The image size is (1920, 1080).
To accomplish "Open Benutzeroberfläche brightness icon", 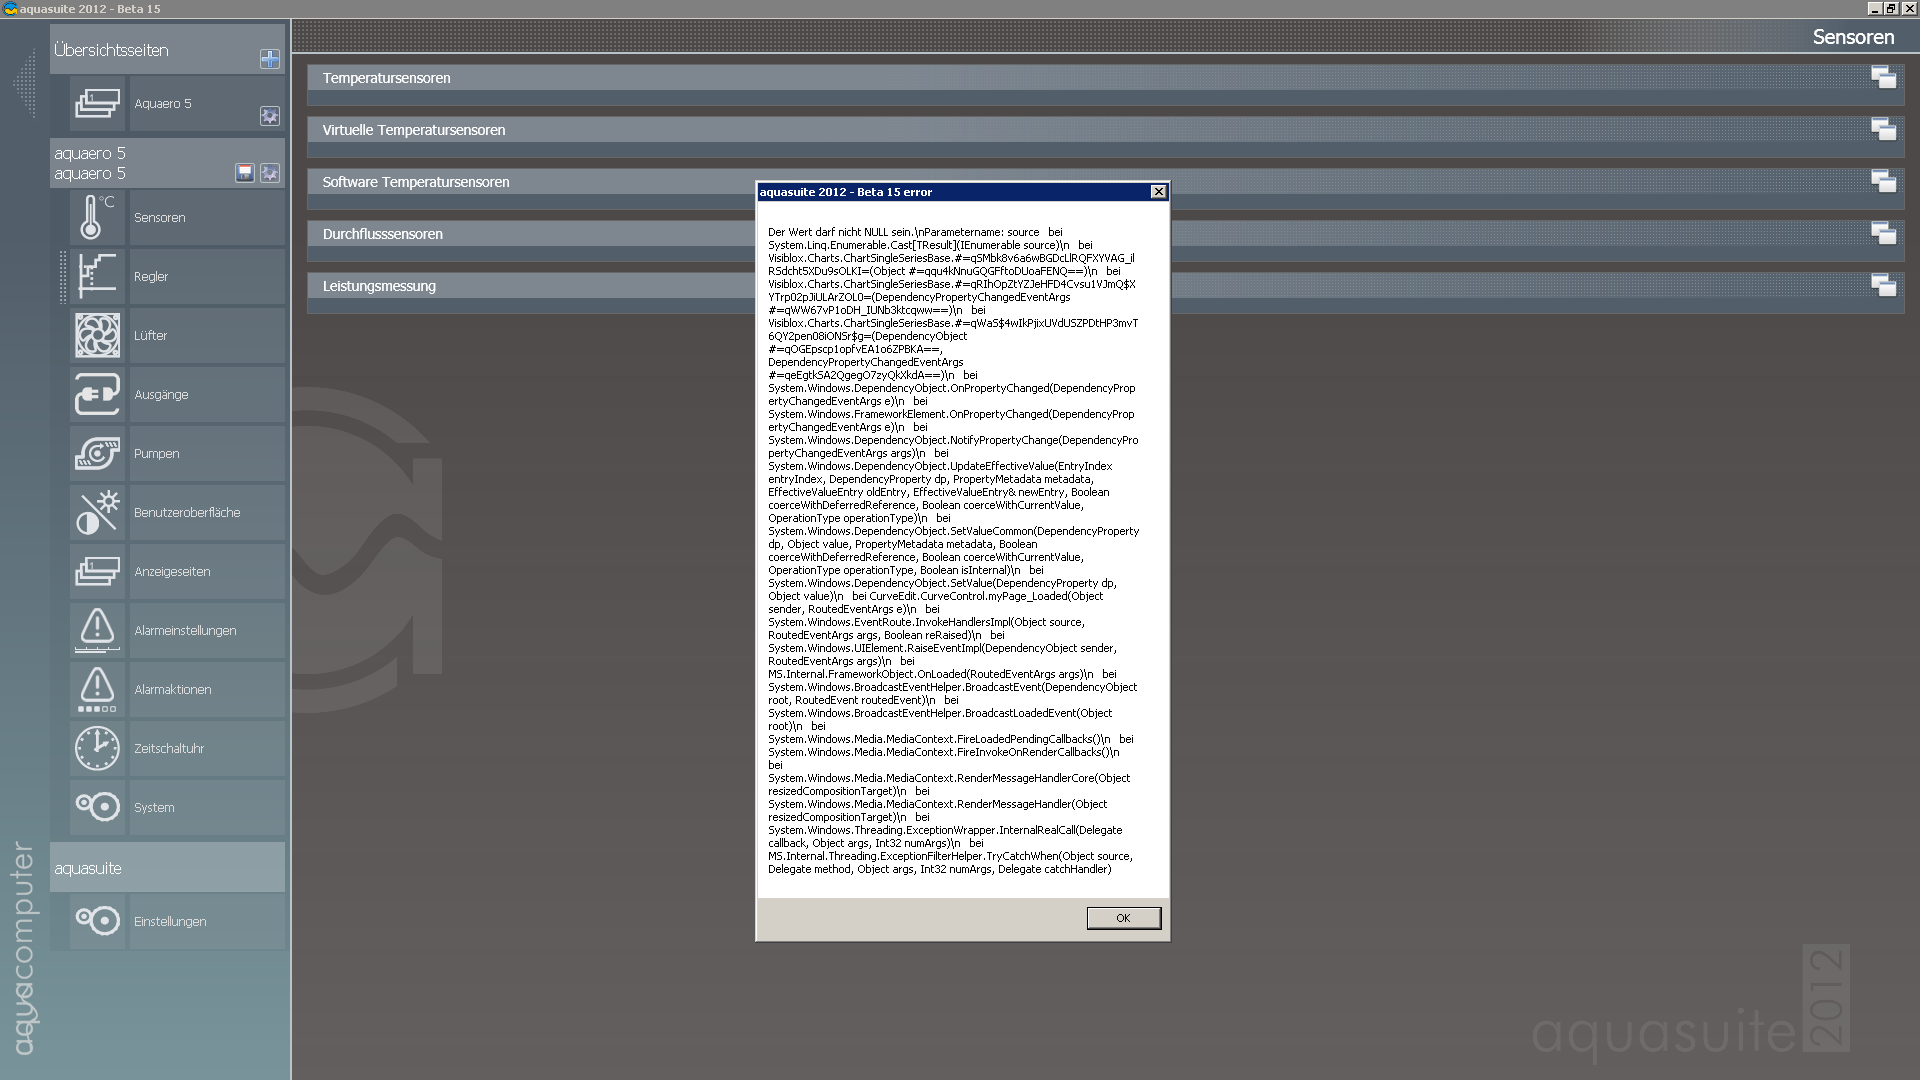I will click(97, 512).
